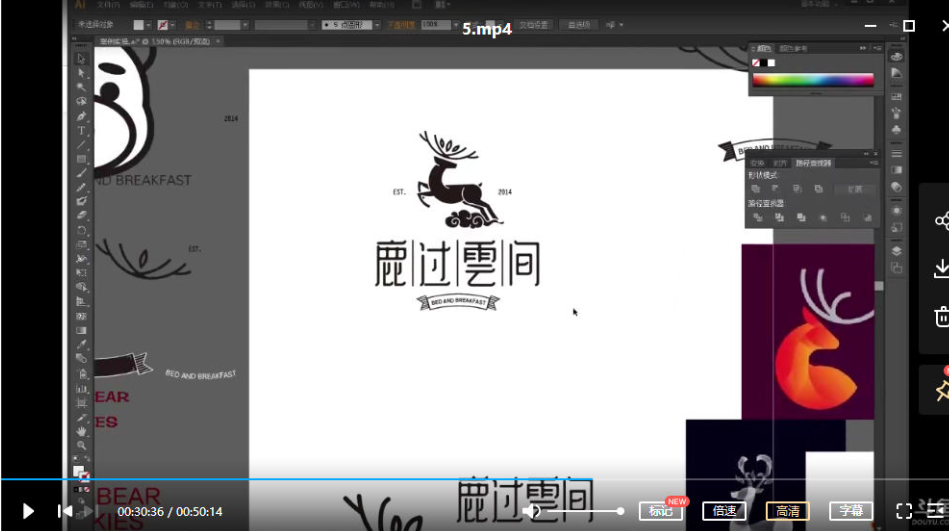Open the 倍速 playback speed button
Screen dimensions: 949x531
[724, 511]
